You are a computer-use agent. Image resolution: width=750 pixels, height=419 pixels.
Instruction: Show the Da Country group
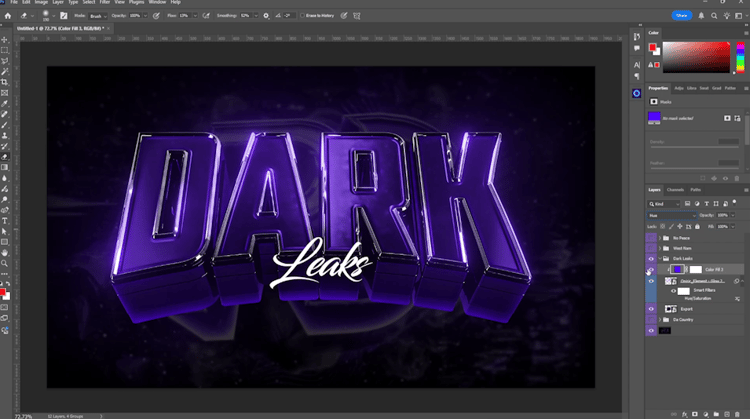pos(651,320)
